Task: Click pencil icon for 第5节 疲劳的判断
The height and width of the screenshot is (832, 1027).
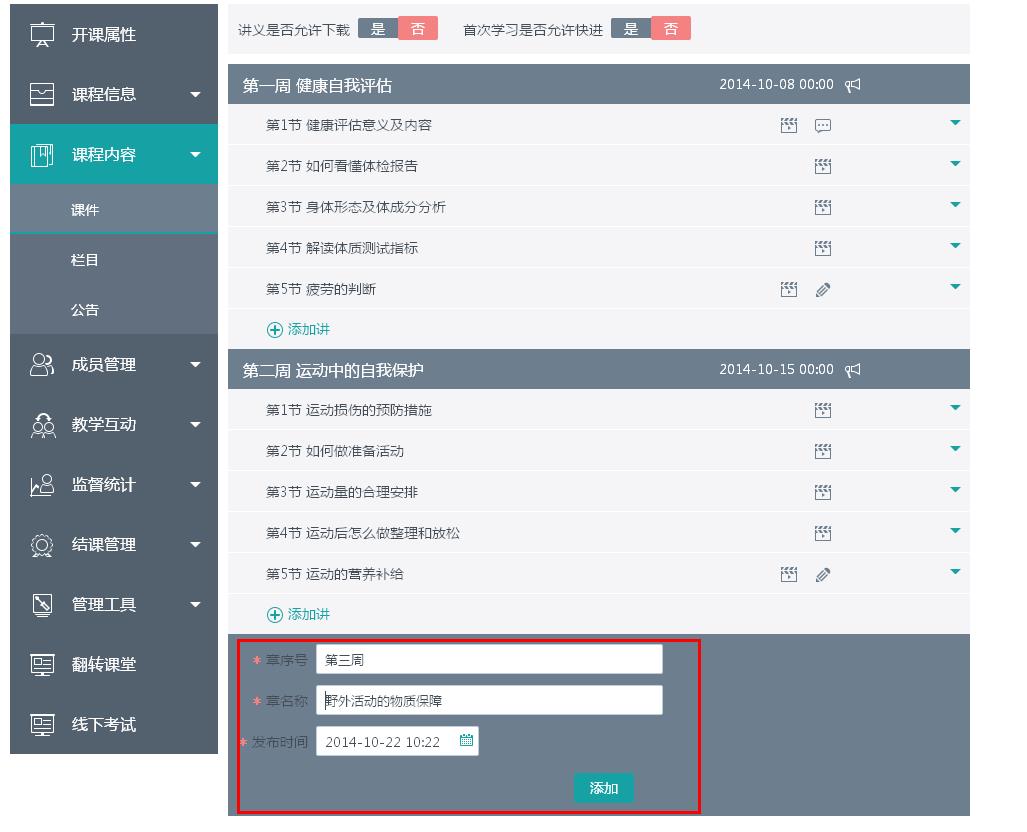Action: (x=823, y=290)
